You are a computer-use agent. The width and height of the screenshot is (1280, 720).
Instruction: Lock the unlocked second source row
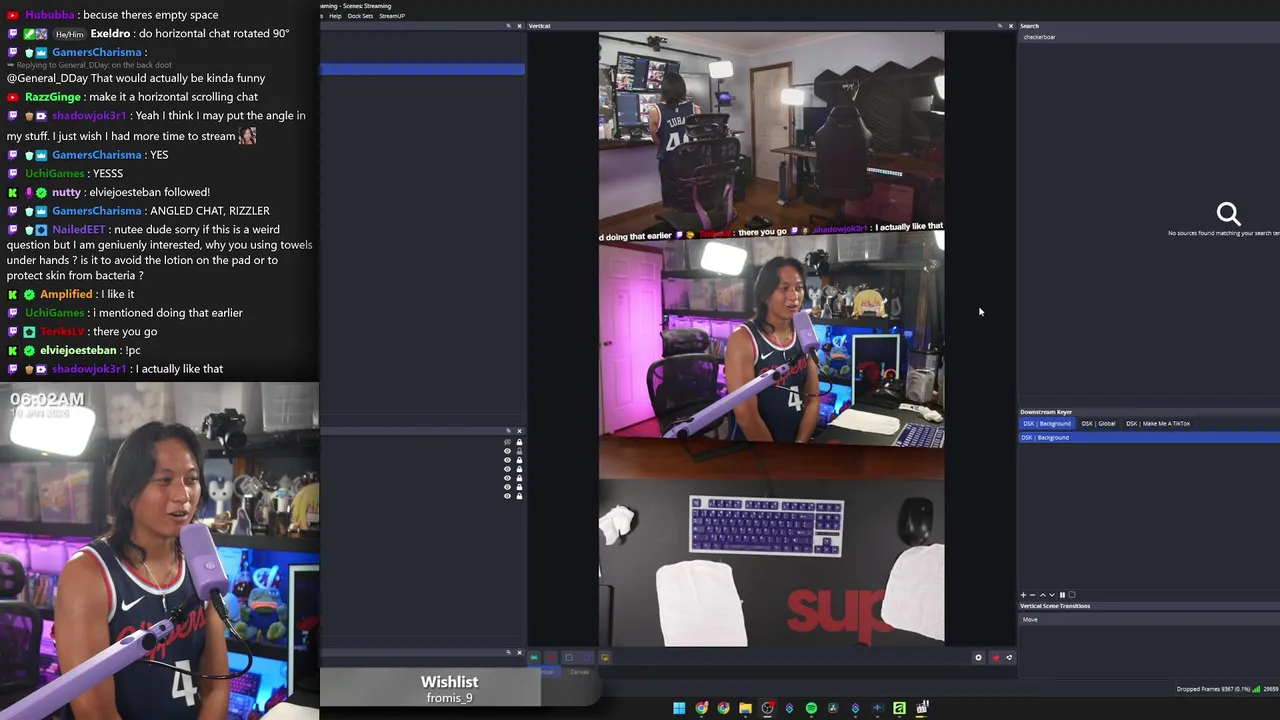coord(519,451)
